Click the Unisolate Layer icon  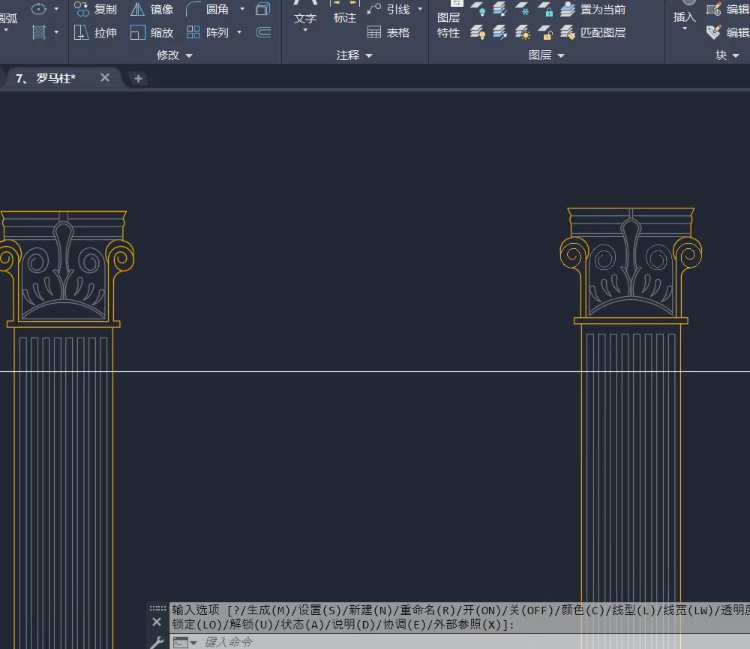point(500,33)
